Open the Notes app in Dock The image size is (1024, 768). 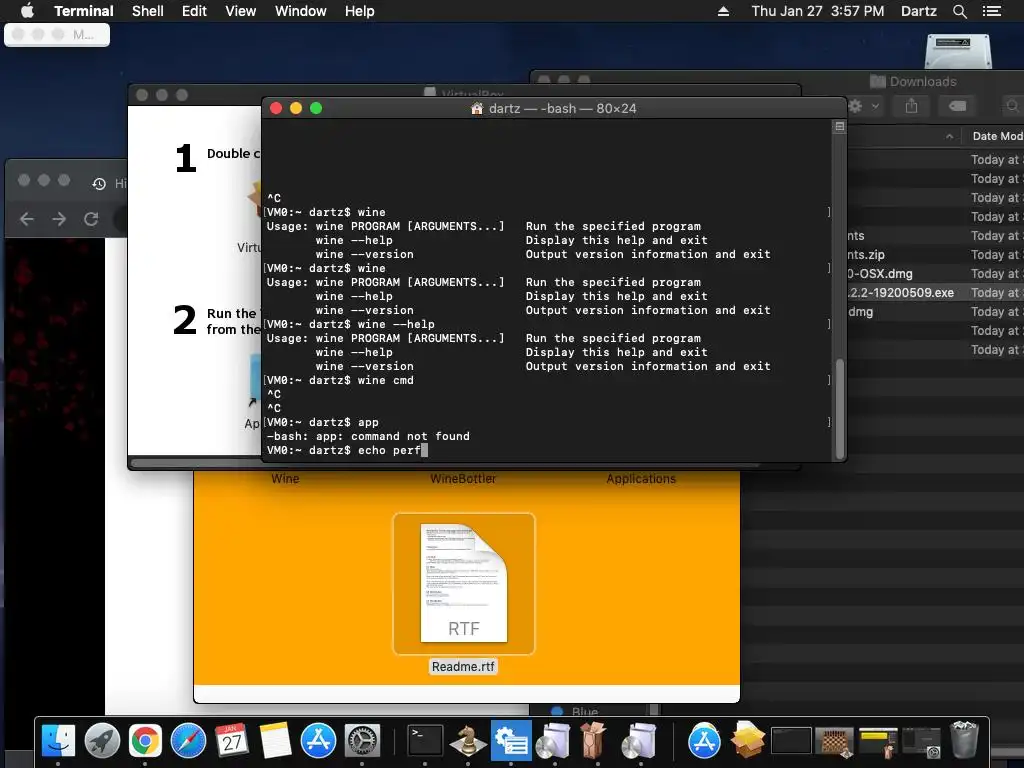tap(275, 741)
